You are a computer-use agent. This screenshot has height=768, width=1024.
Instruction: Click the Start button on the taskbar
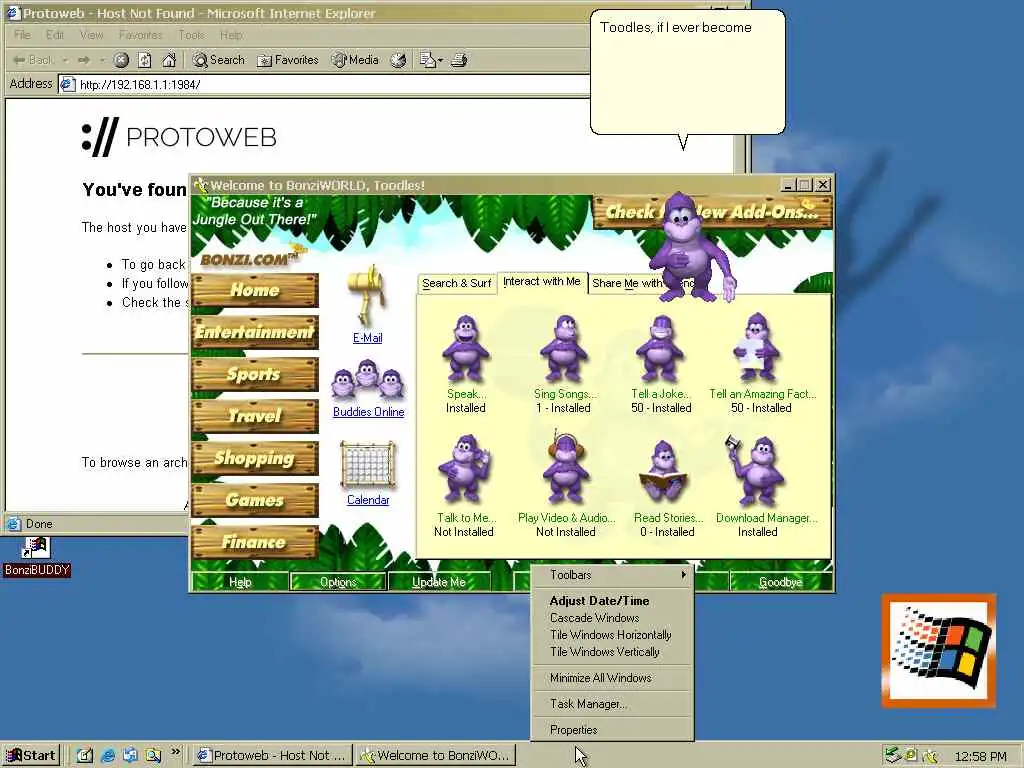point(31,756)
